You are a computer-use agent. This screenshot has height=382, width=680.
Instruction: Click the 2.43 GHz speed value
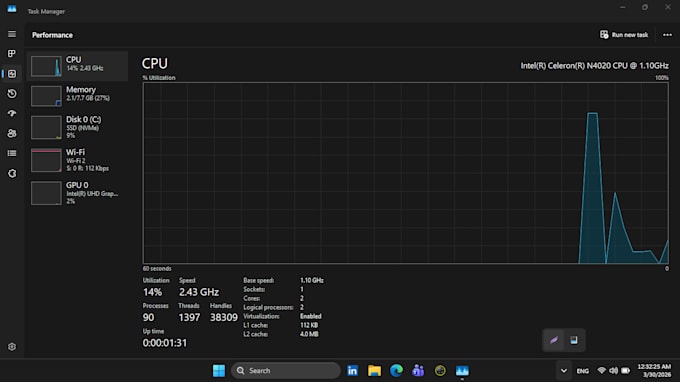coord(199,292)
